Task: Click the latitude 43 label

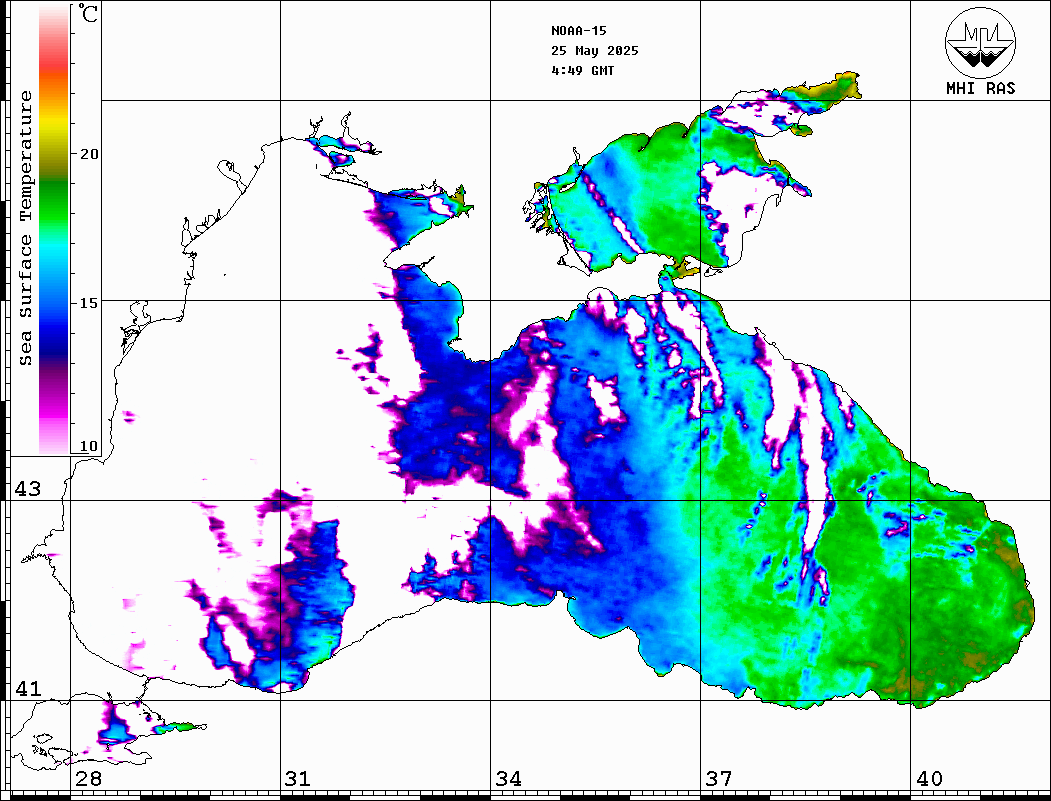Action: (x=26, y=489)
